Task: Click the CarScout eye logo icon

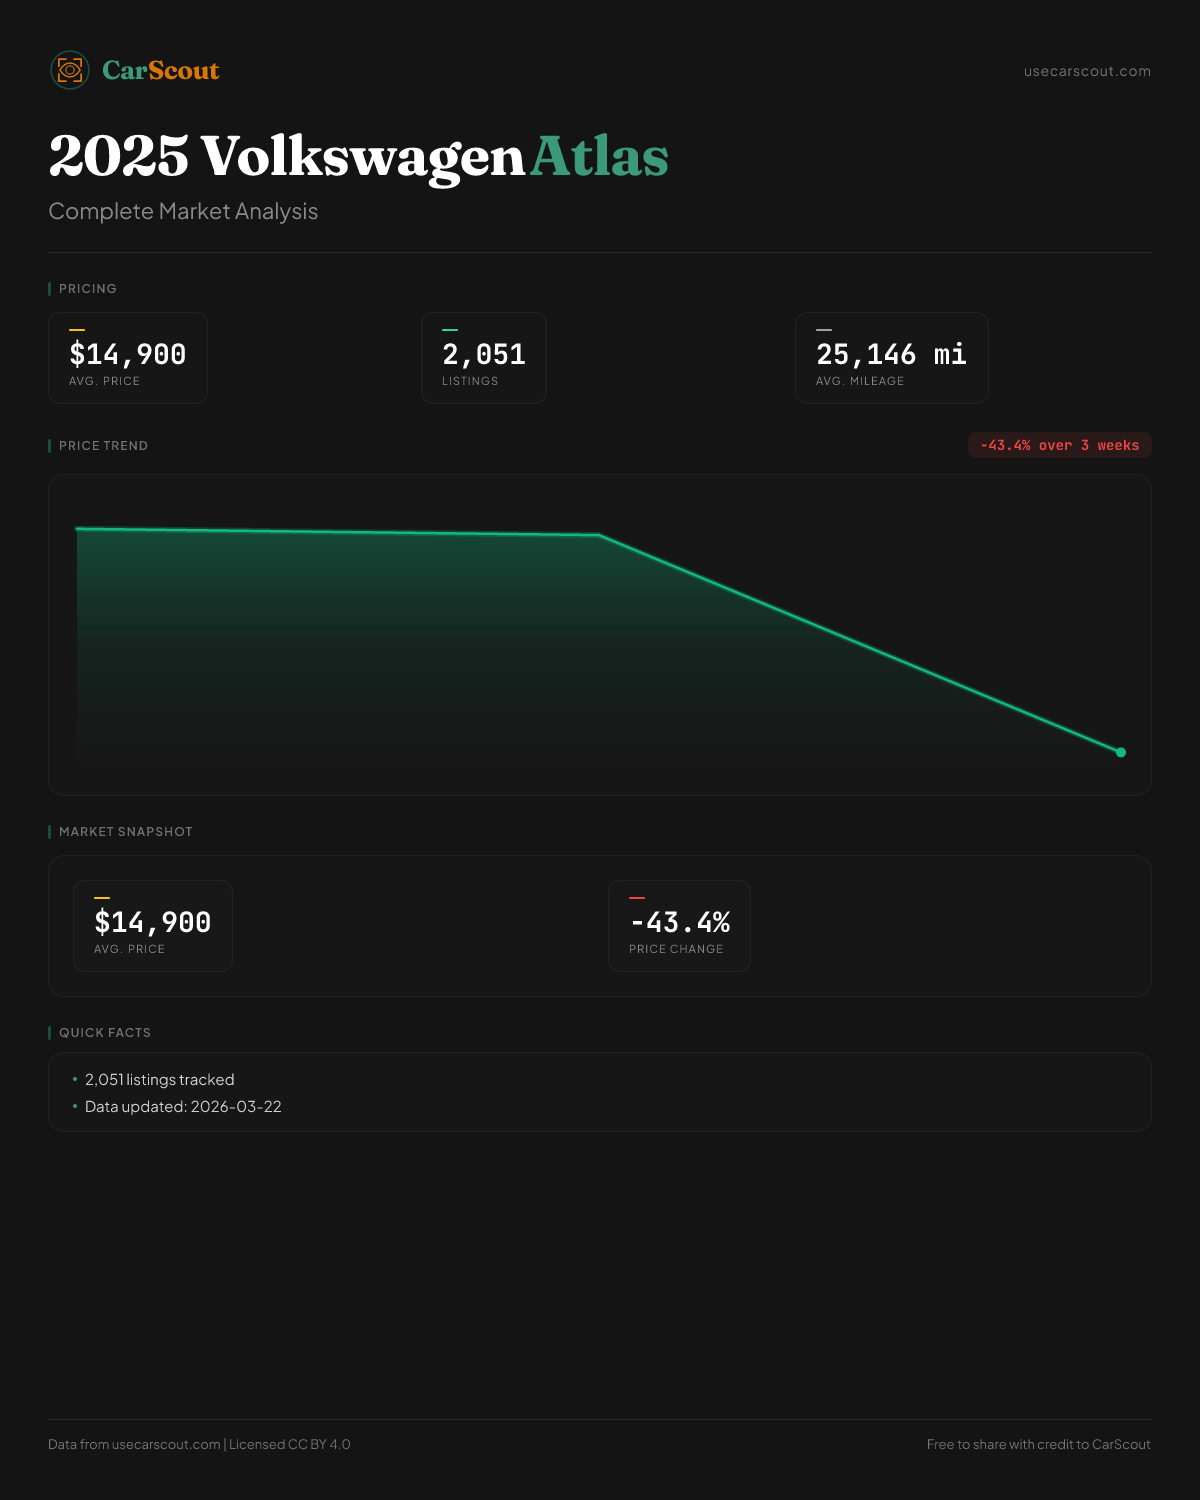Action: click(x=70, y=70)
